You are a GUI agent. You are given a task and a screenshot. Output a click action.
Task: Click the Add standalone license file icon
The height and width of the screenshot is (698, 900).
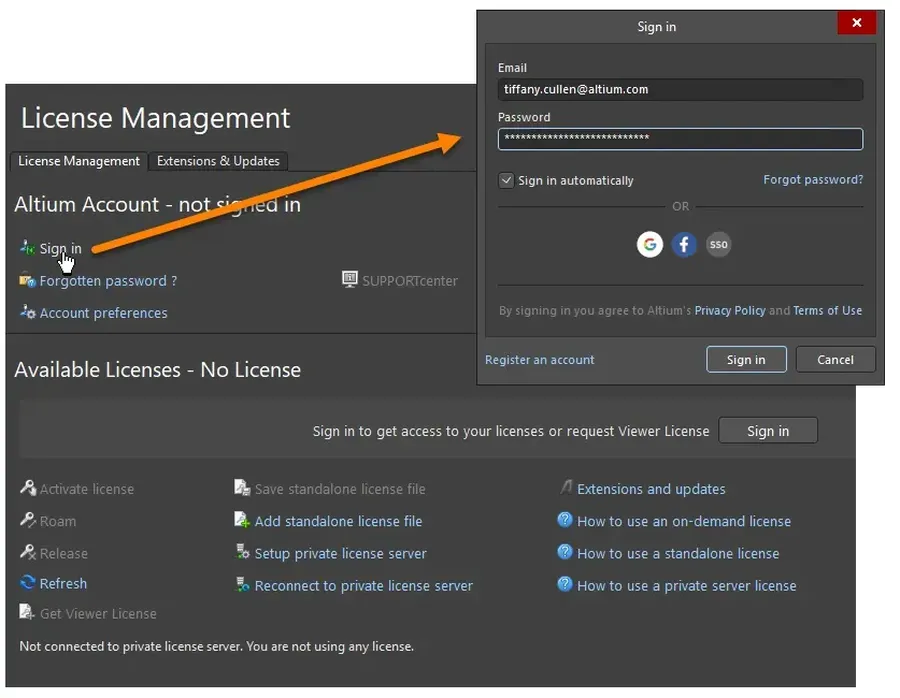click(x=242, y=521)
